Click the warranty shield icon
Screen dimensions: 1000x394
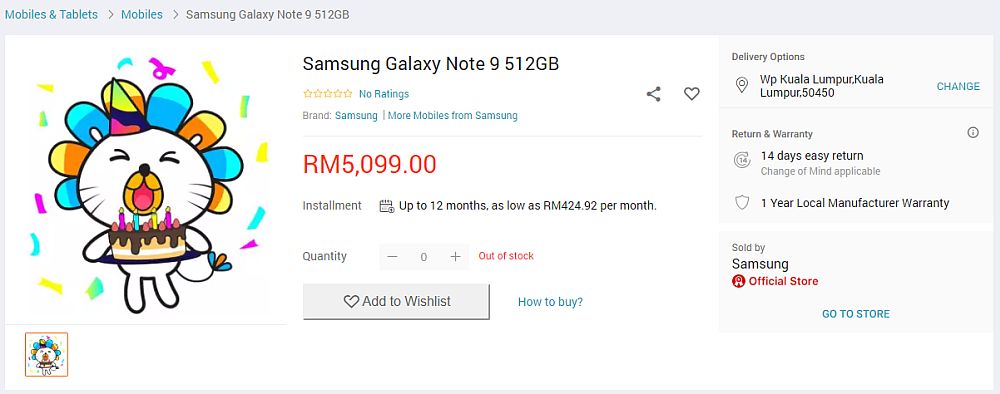[742, 203]
